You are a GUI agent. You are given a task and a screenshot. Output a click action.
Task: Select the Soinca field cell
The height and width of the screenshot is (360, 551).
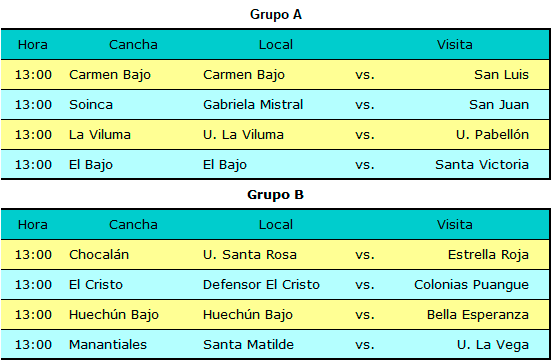click(91, 104)
